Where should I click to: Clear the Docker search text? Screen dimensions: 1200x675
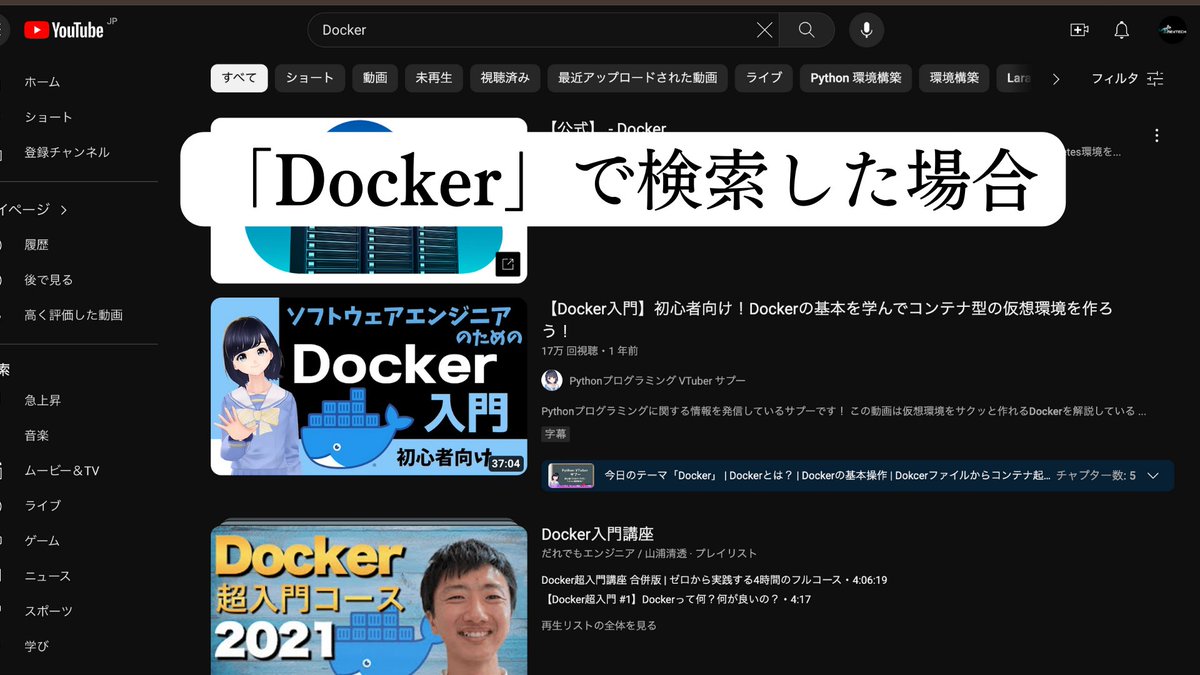[x=764, y=30]
